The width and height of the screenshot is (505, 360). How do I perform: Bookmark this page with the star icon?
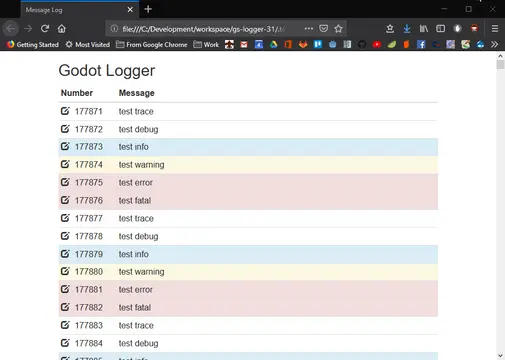(338, 29)
